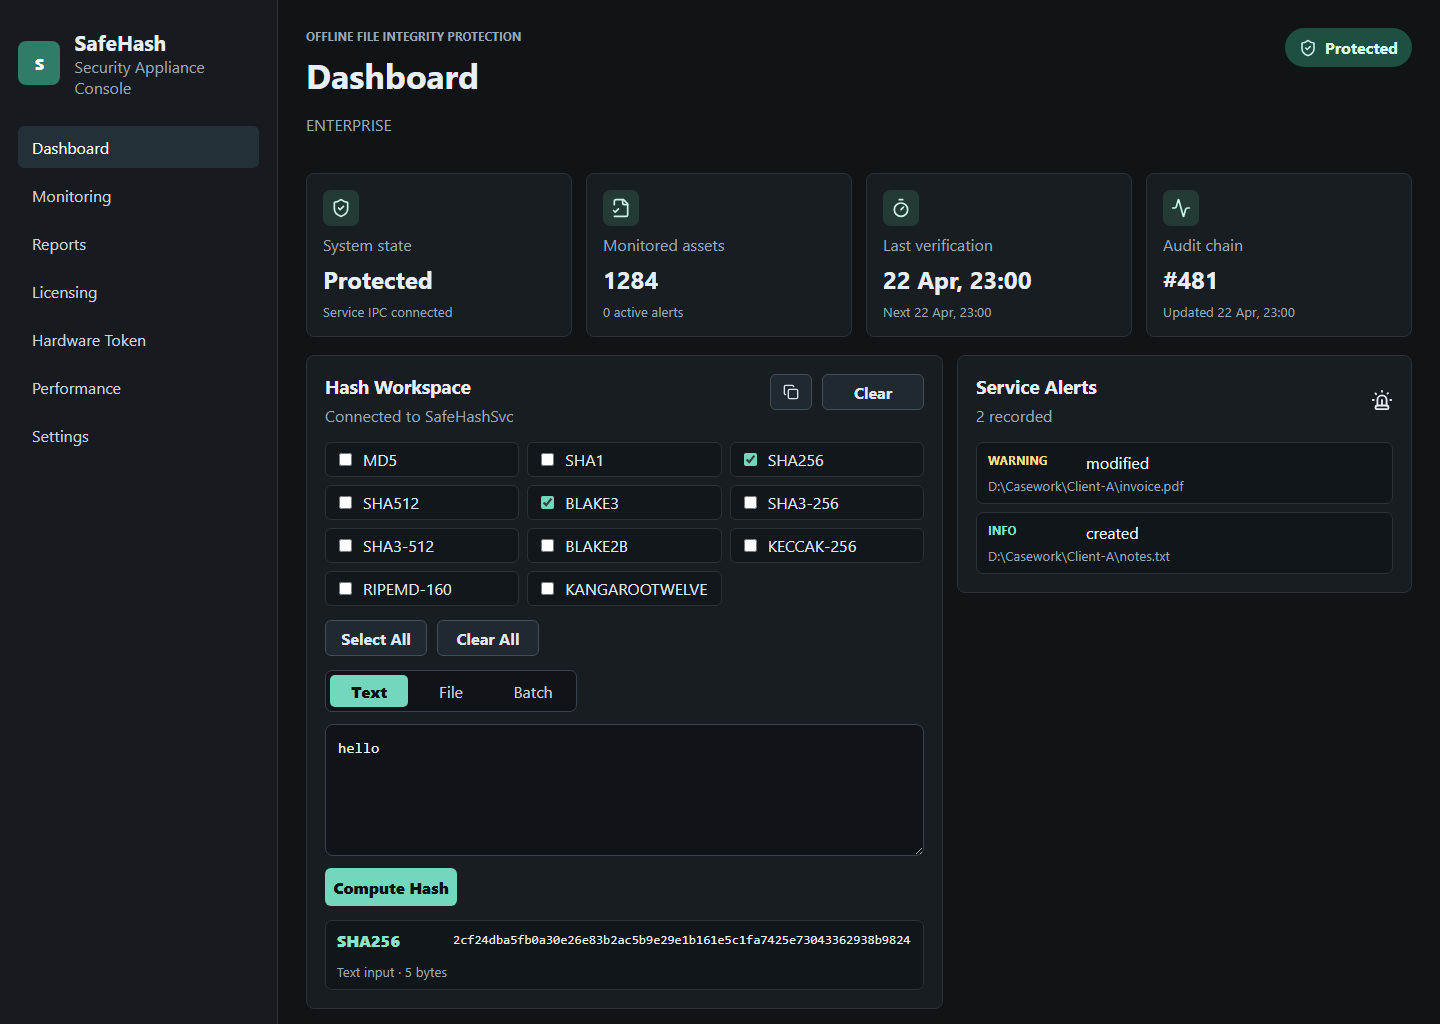
Task: Enable the KECCAK-256 checkbox
Action: pyautogui.click(x=750, y=545)
